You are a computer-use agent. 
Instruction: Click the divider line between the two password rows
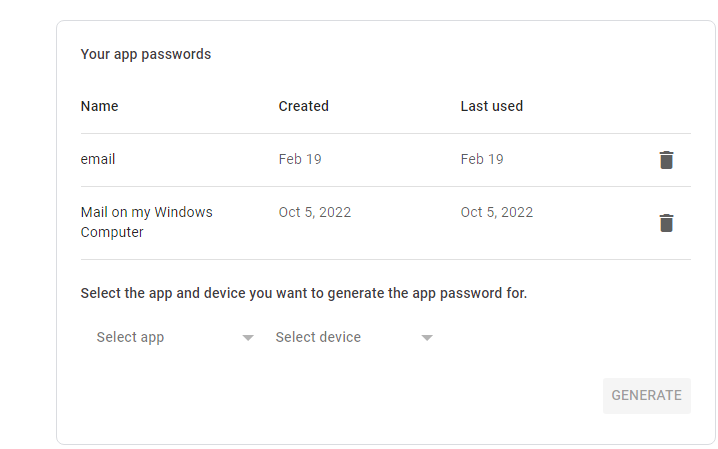(385, 187)
